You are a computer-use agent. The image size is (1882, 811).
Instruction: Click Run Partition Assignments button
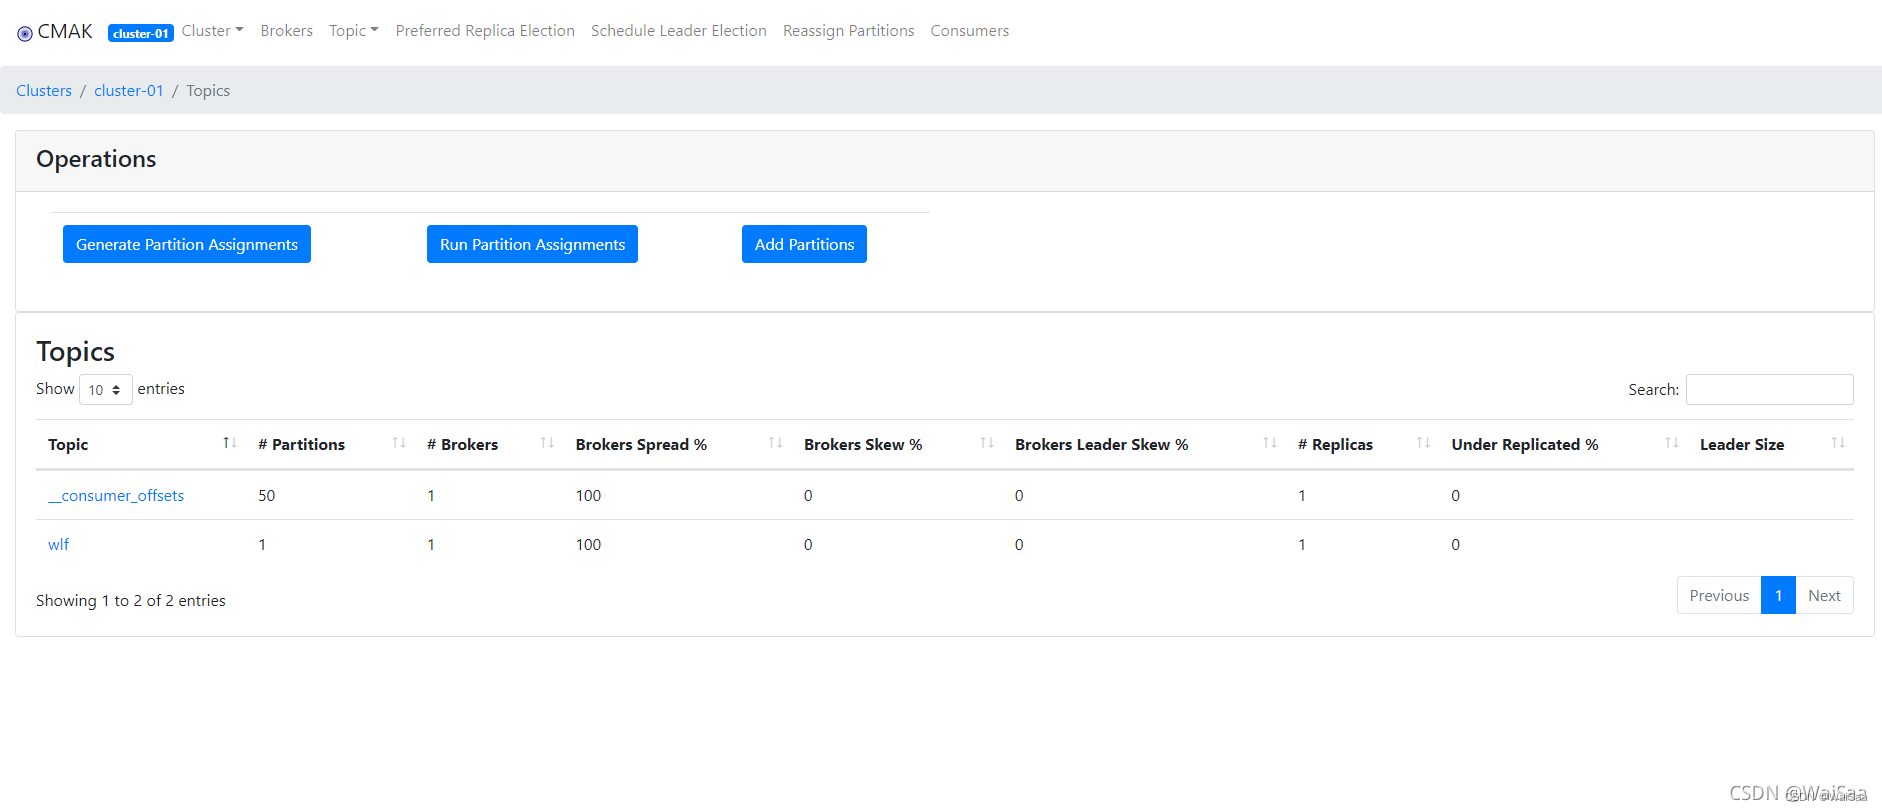click(532, 244)
